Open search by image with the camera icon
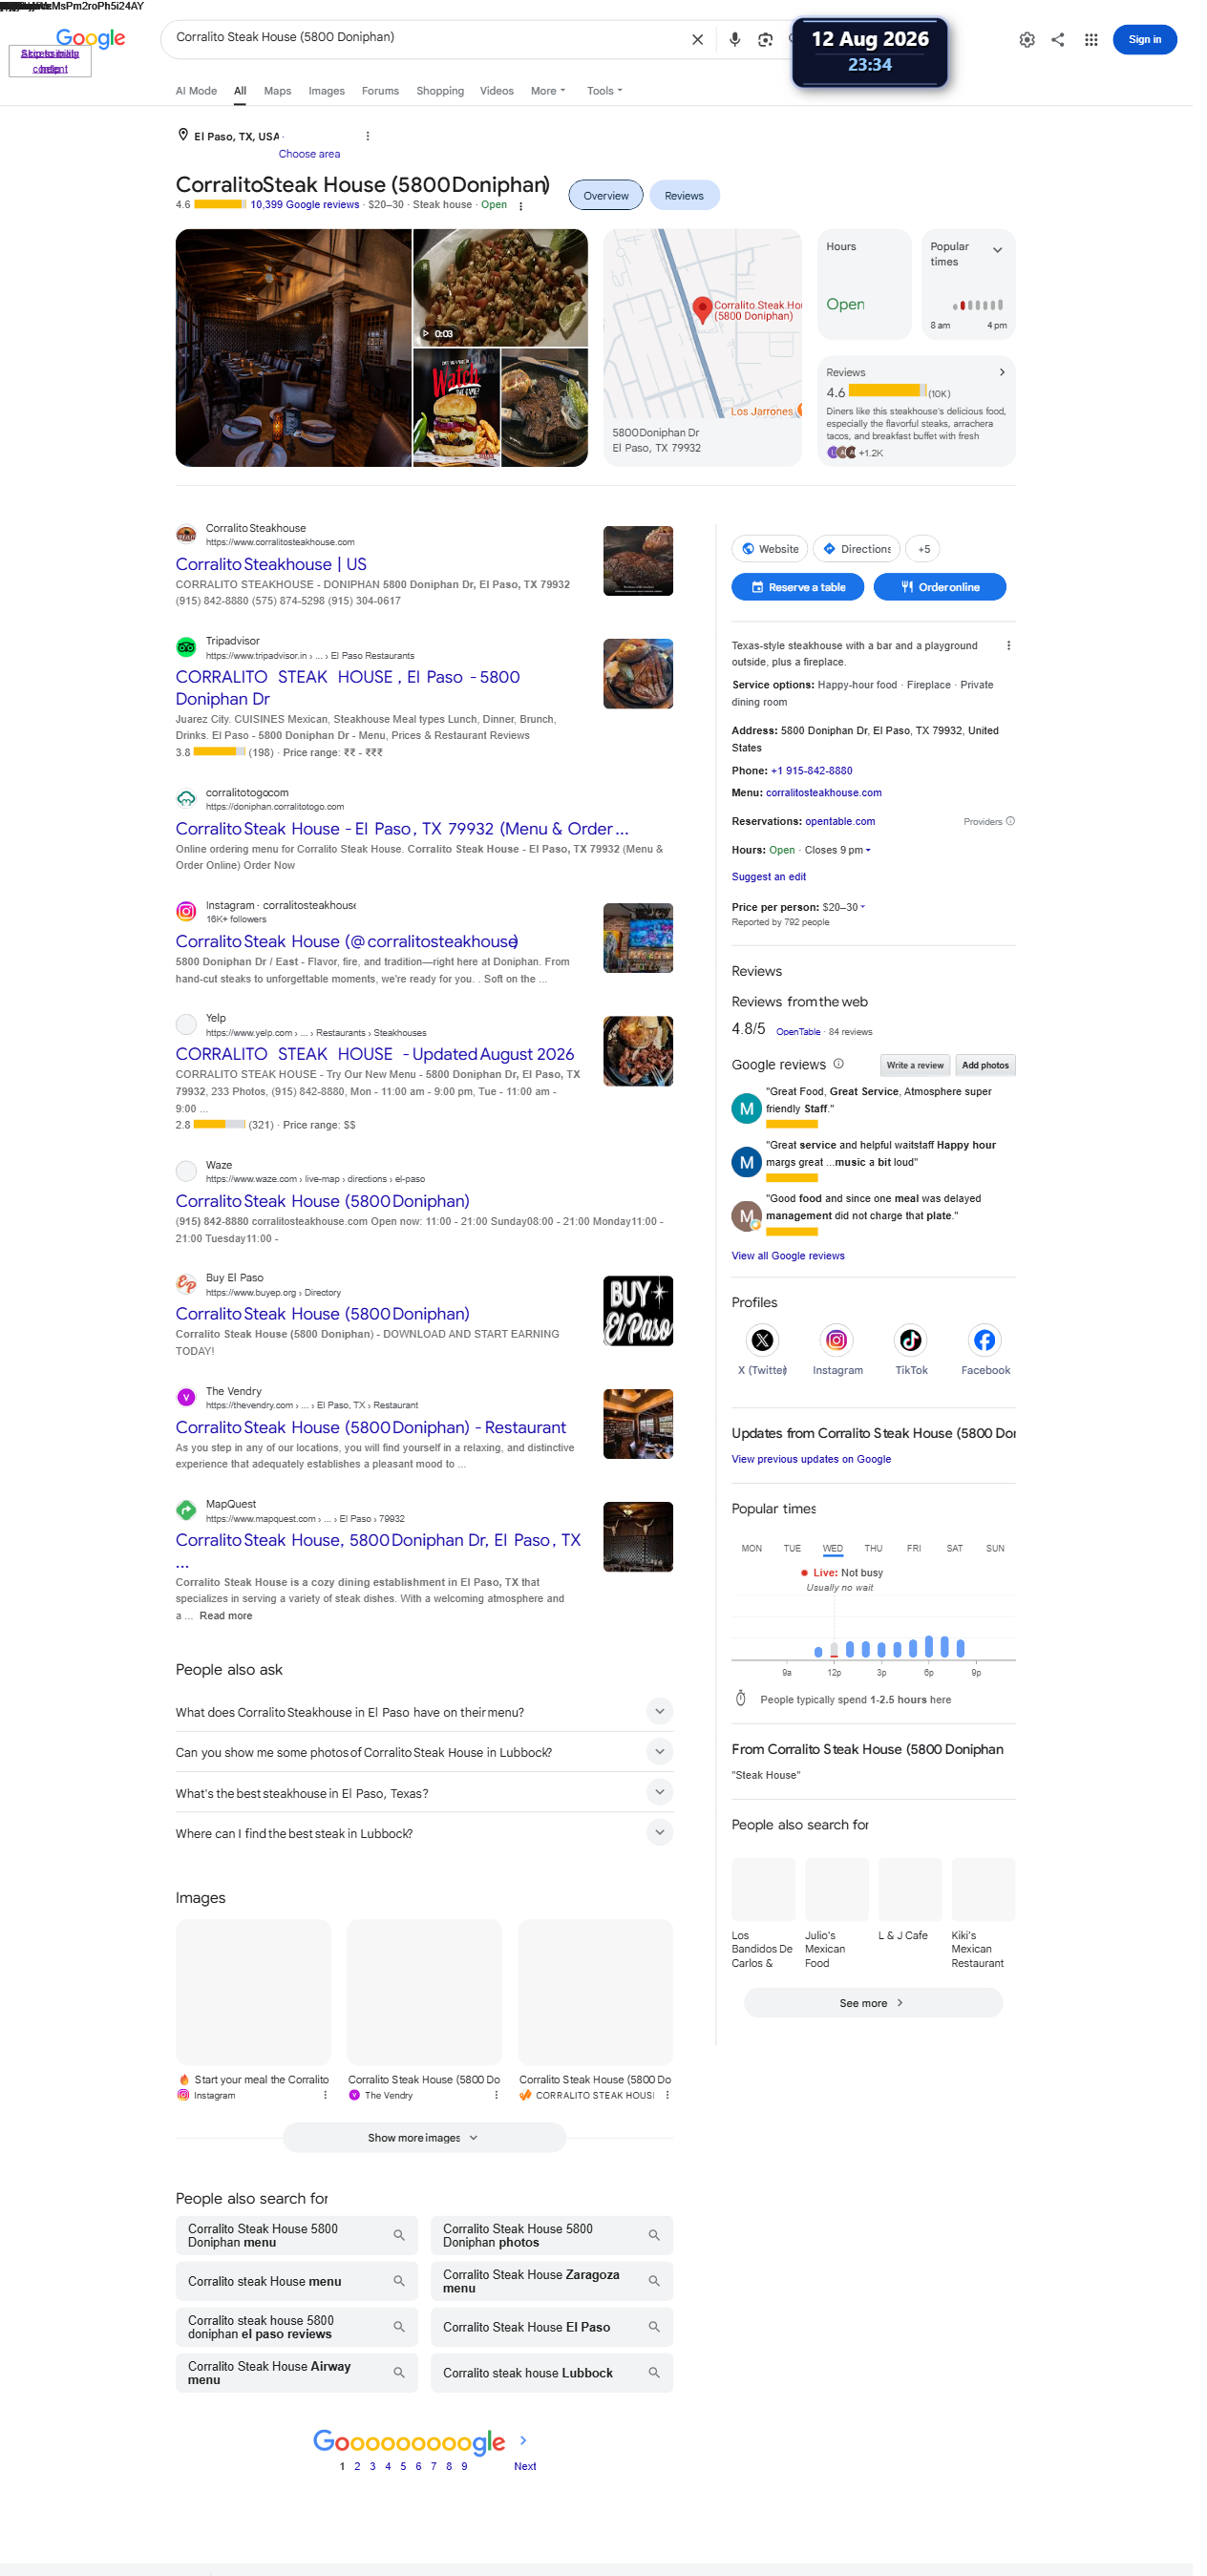 click(x=765, y=40)
